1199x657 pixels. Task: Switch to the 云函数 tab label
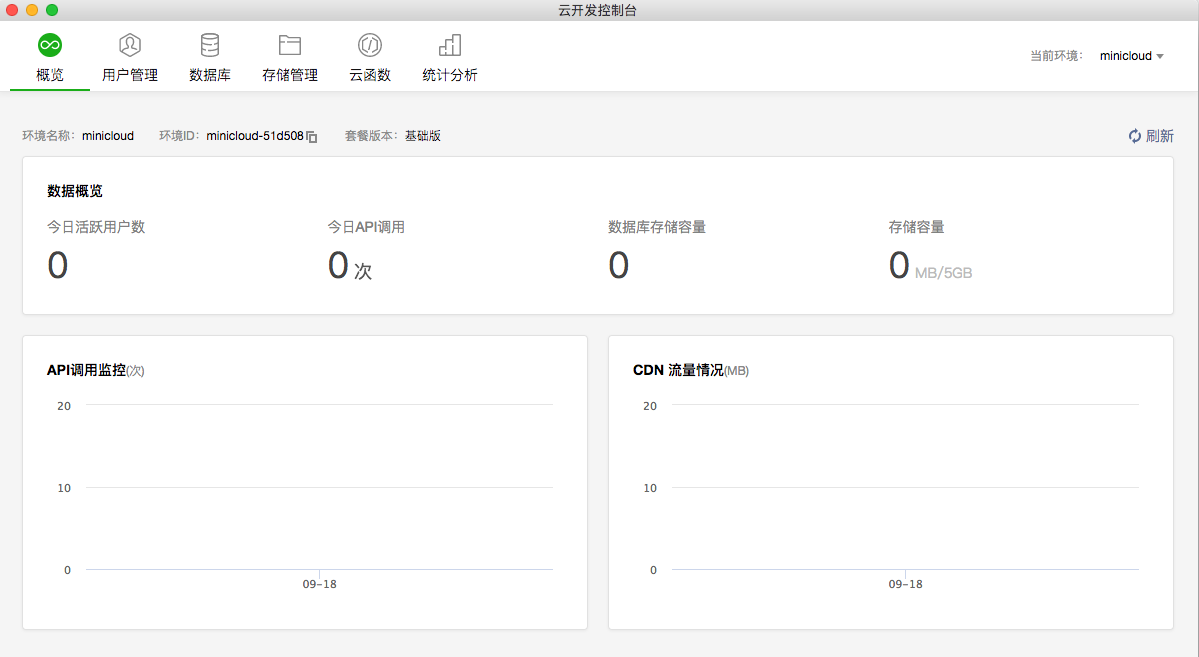369,75
